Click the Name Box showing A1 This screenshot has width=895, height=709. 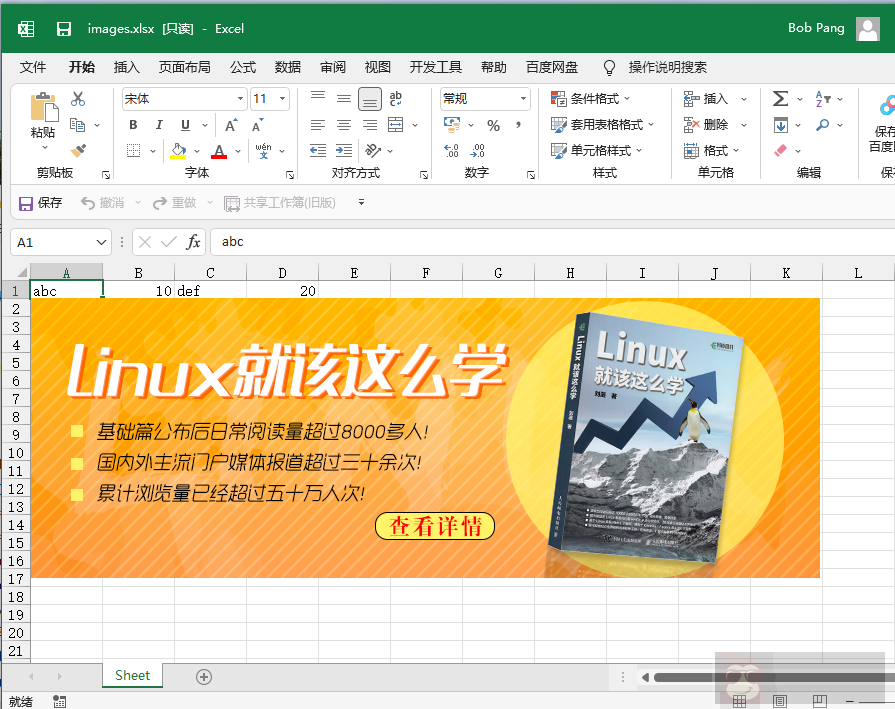point(55,242)
